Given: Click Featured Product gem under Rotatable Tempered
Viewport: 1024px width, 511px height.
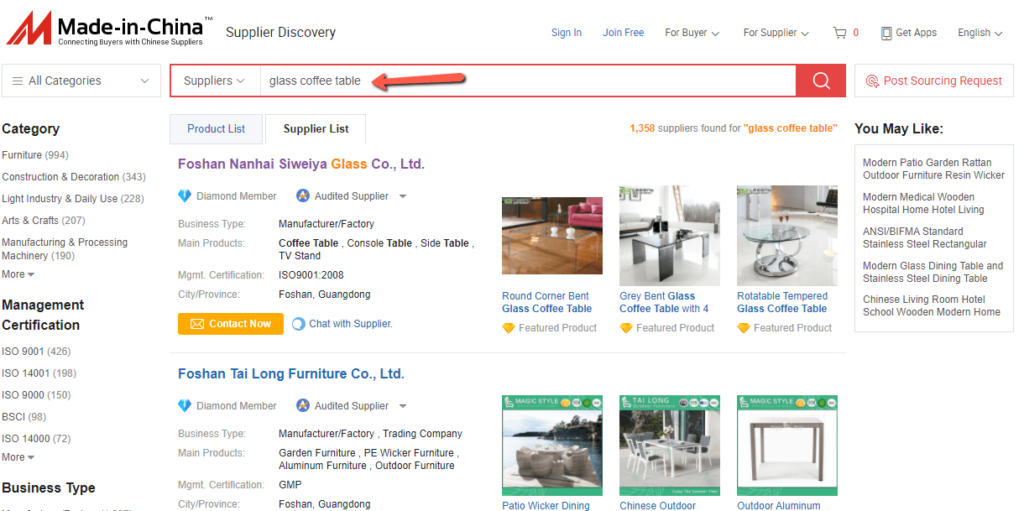Looking at the screenshot, I should tap(744, 328).
